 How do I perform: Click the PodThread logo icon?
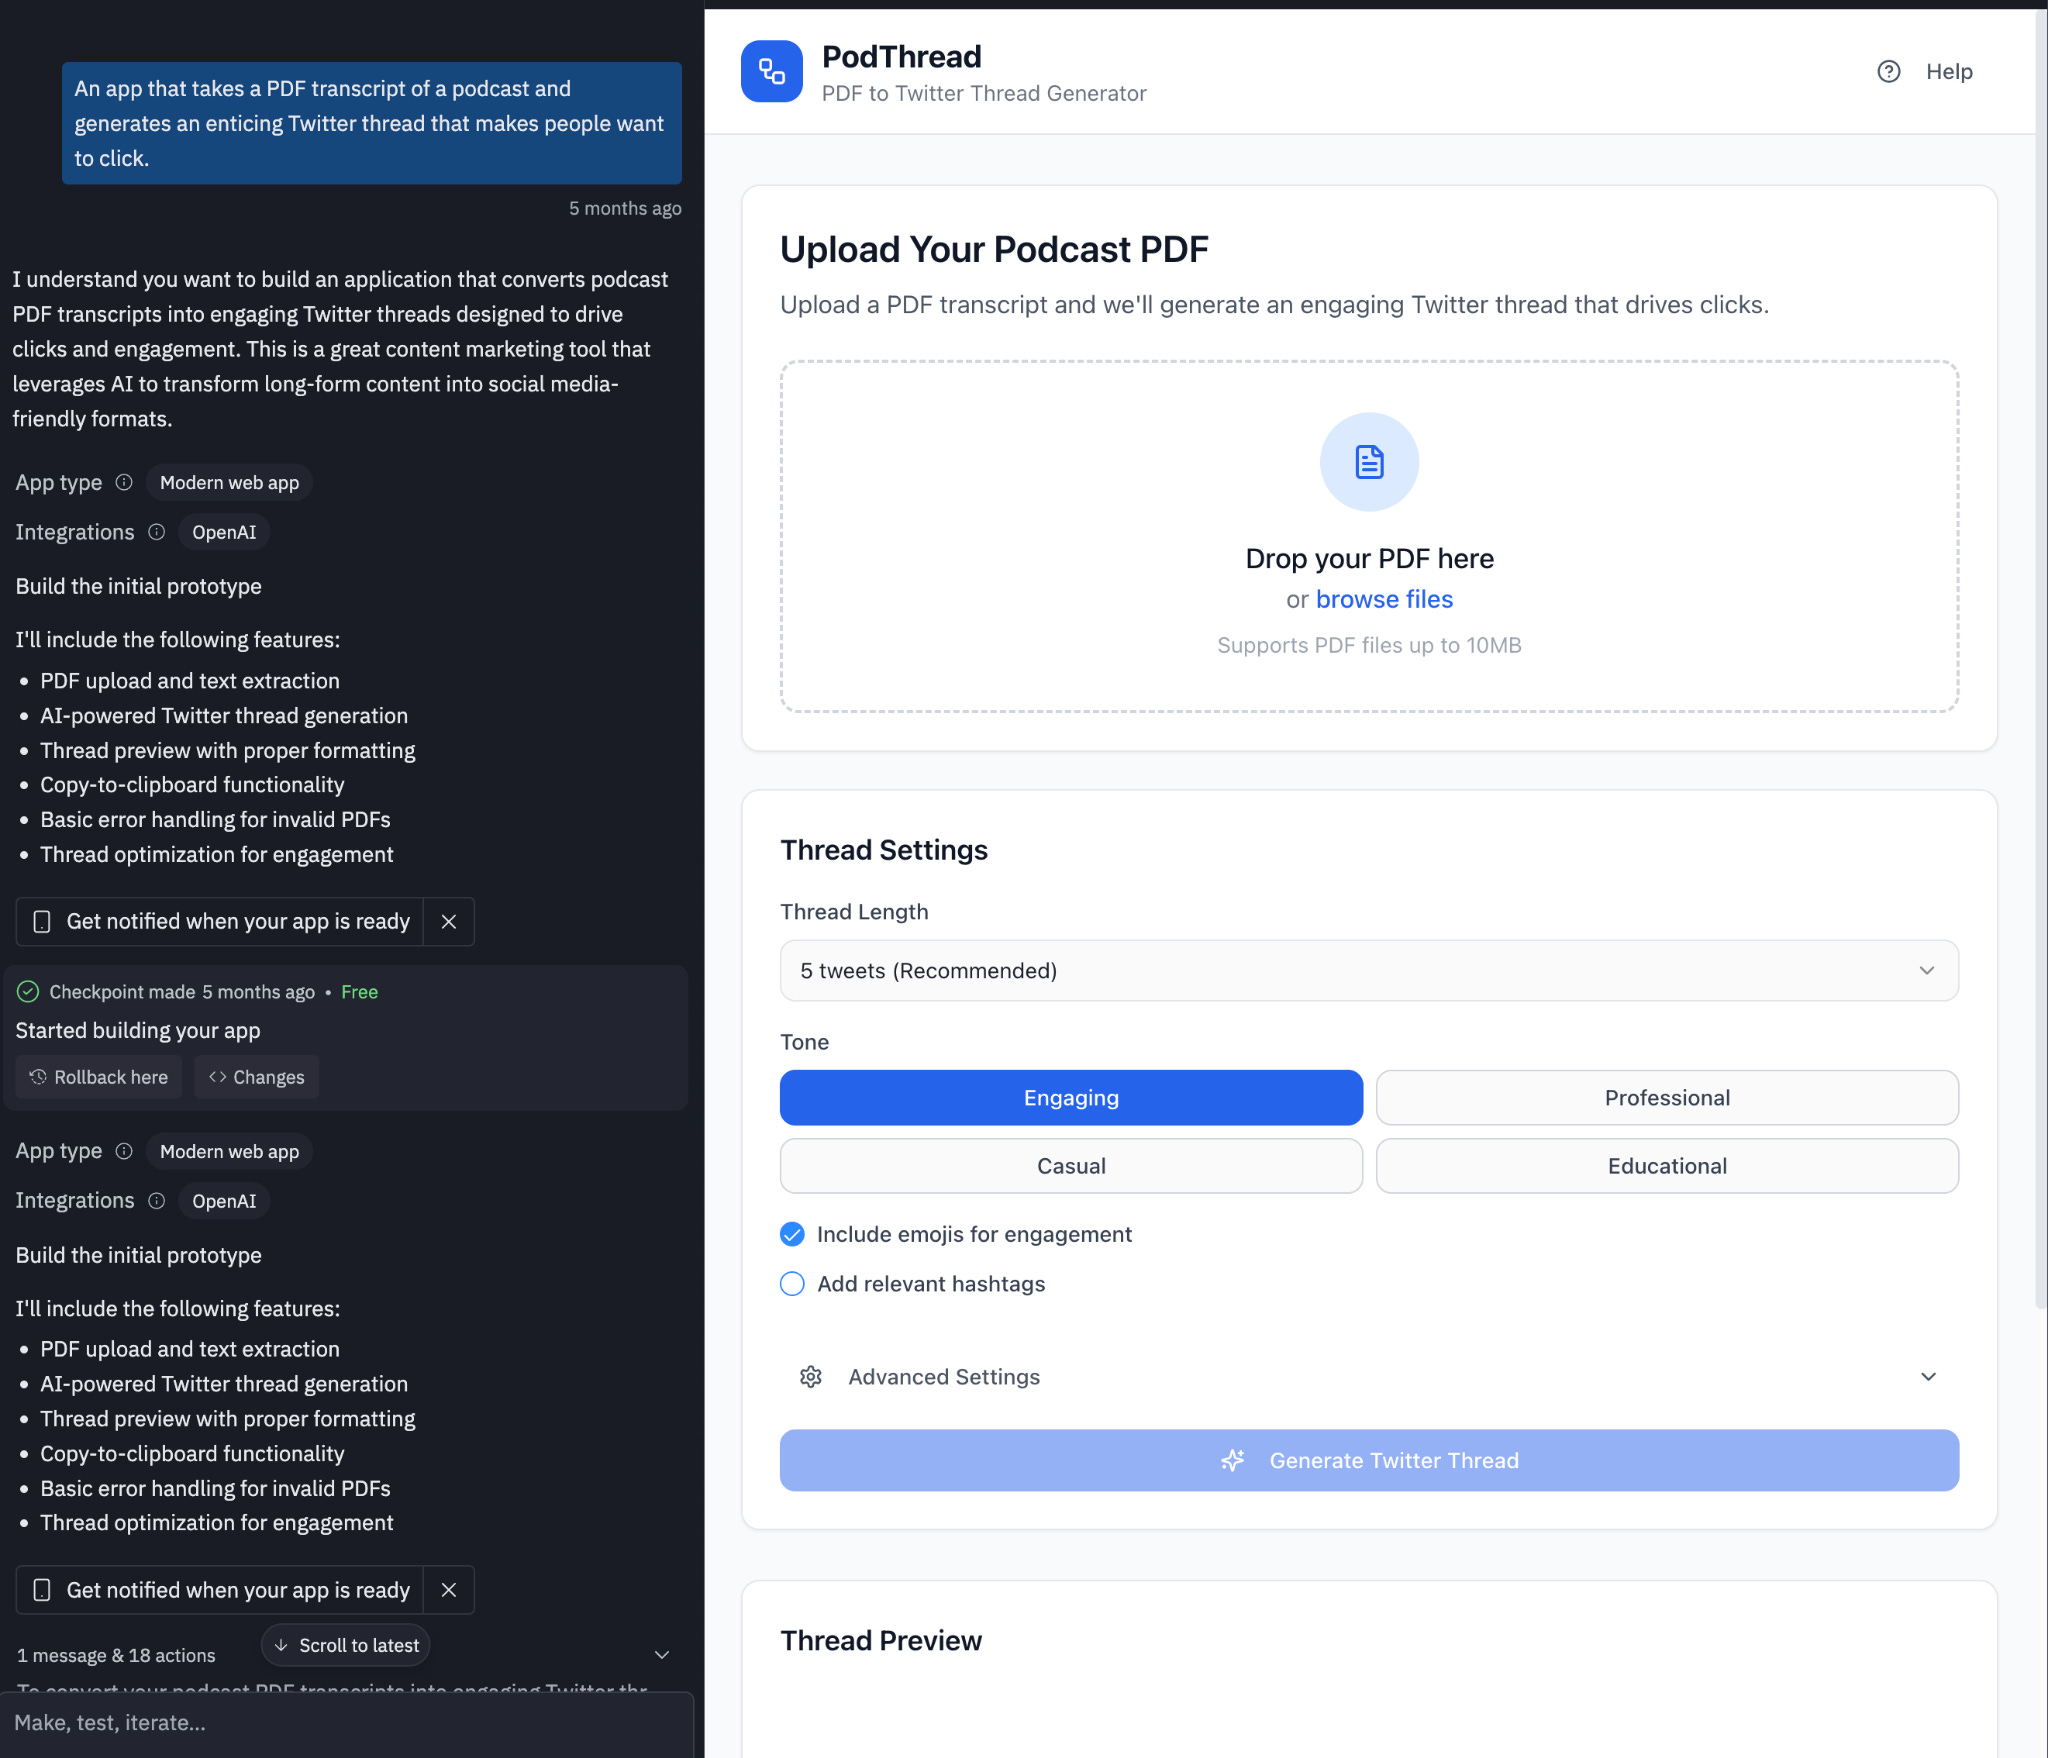click(x=771, y=71)
